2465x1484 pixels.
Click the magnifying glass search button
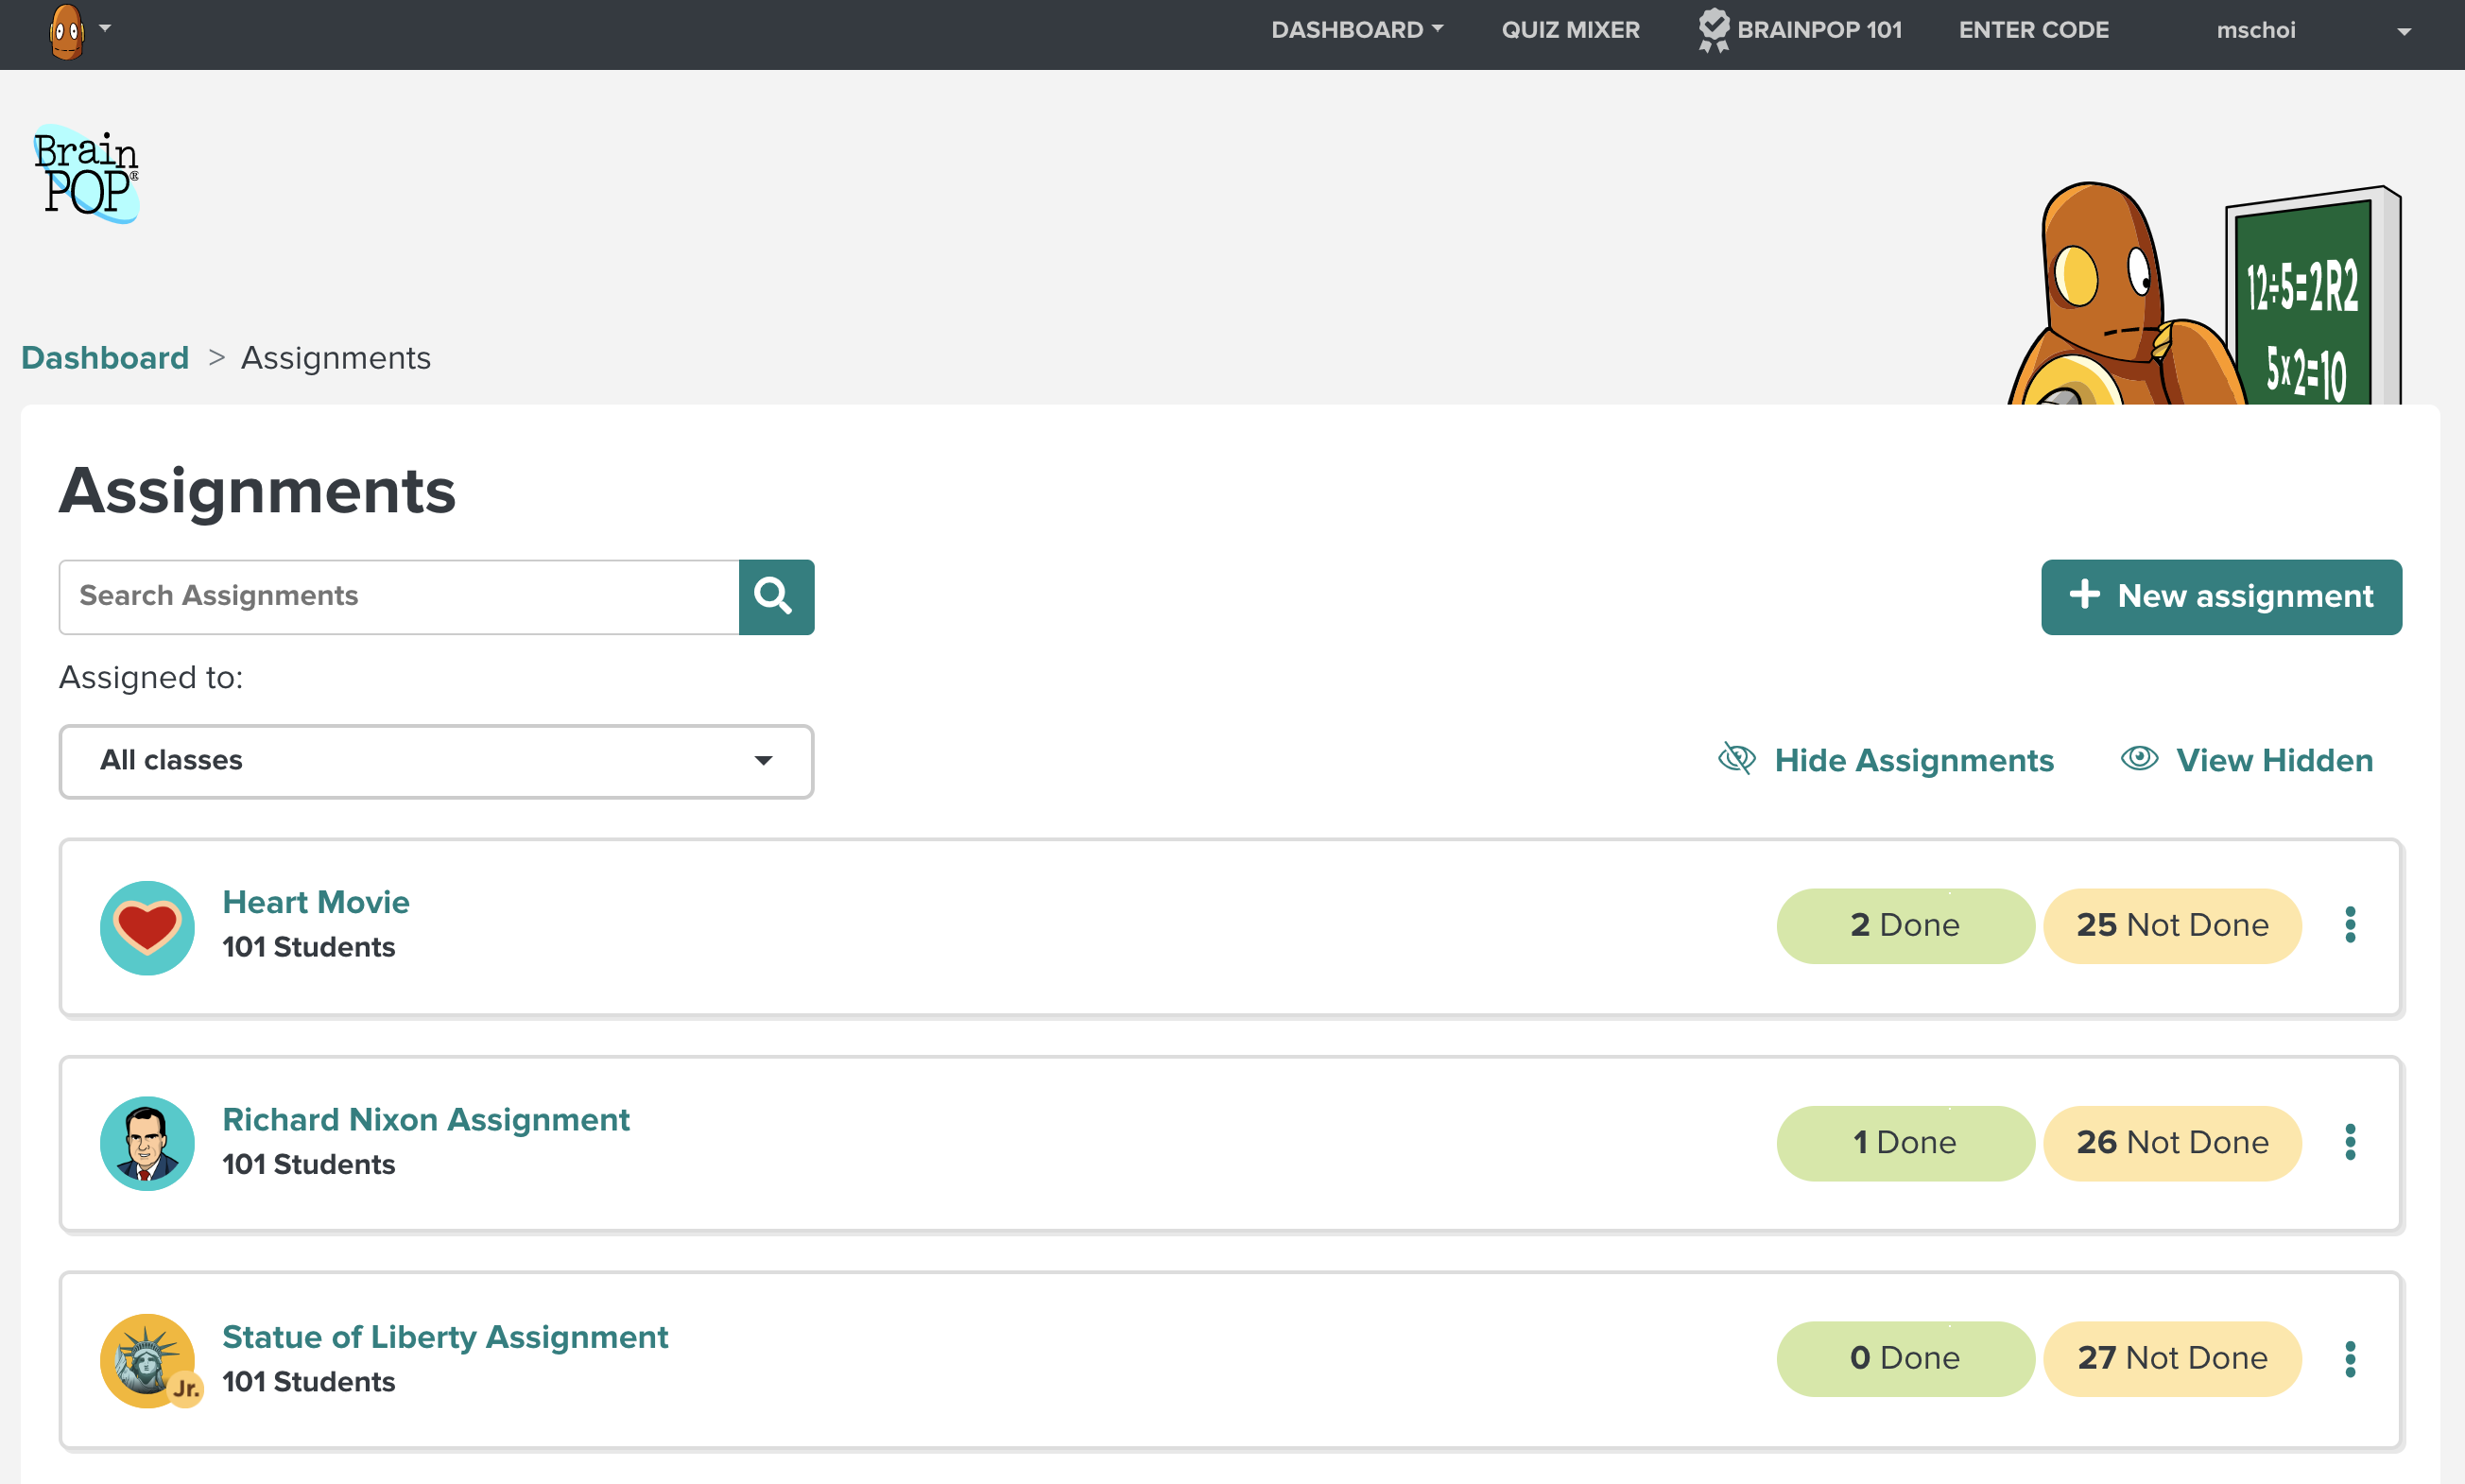click(x=776, y=596)
